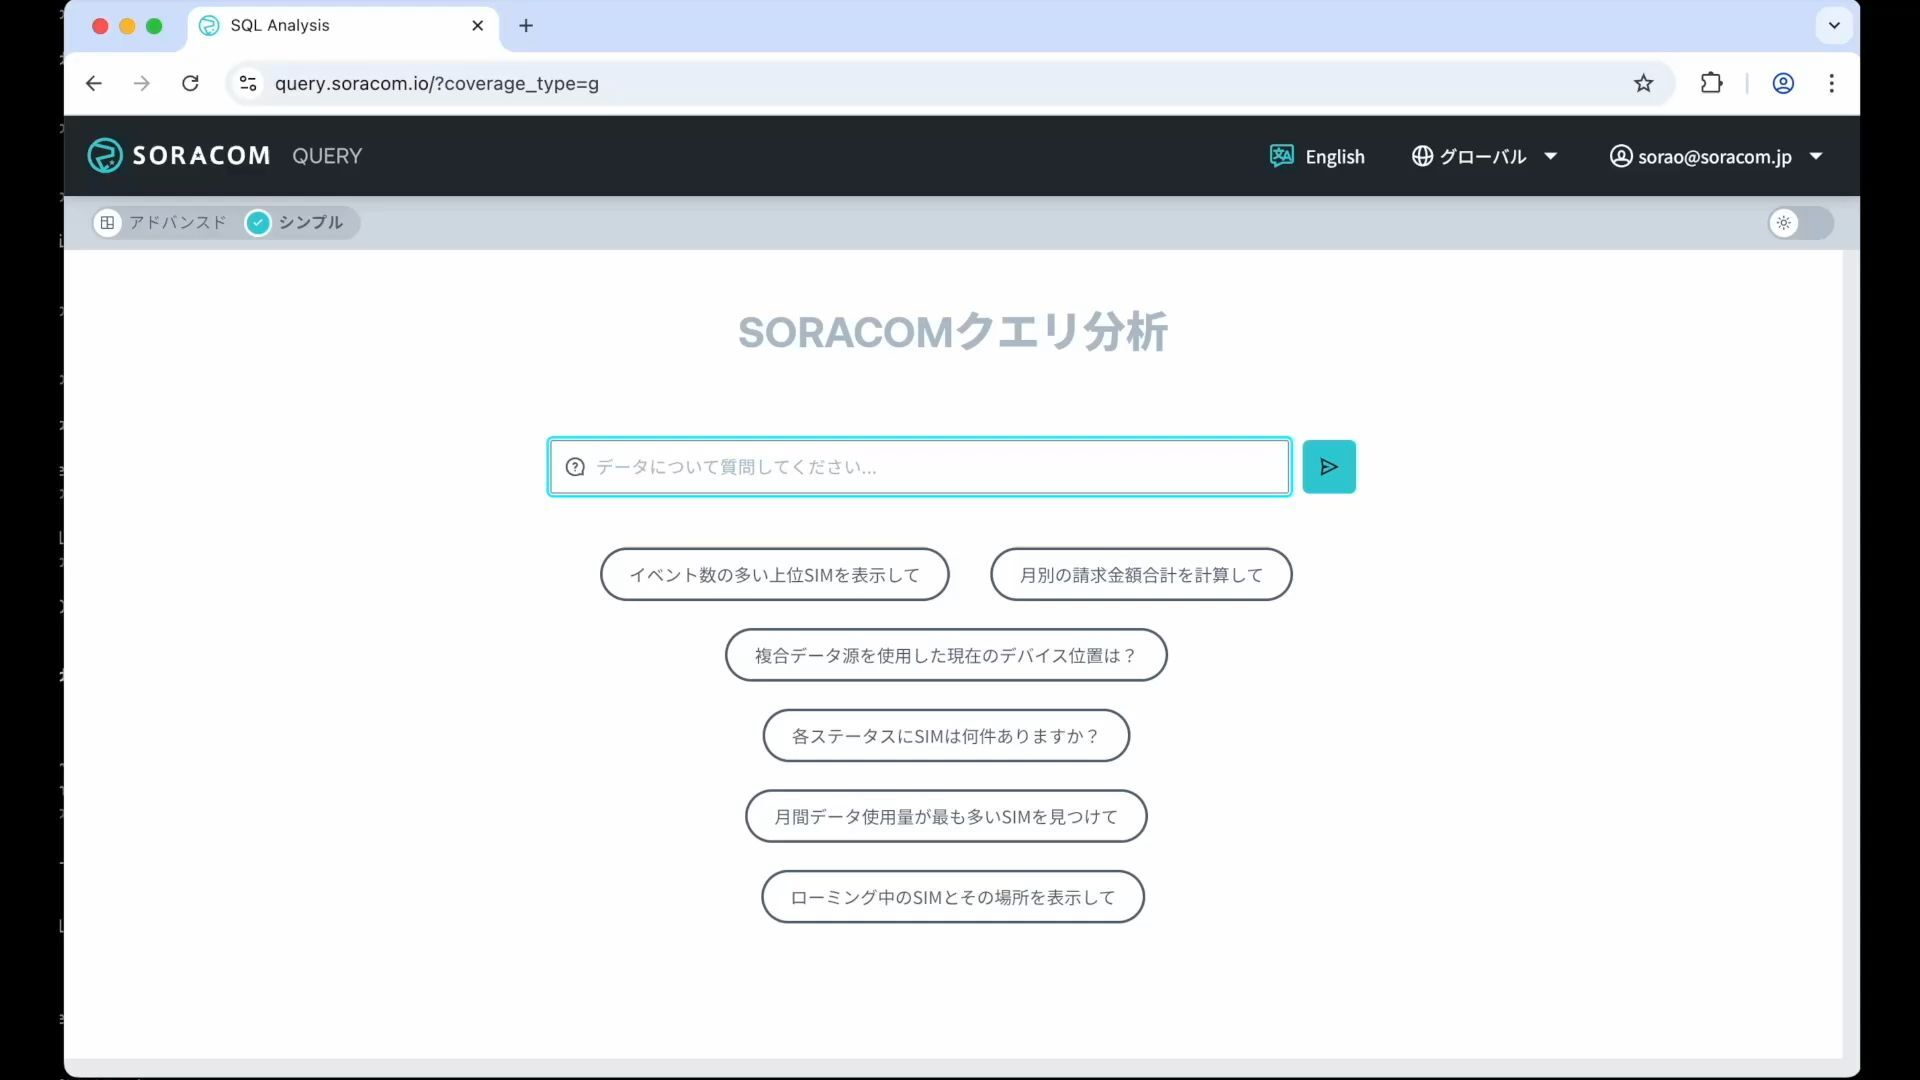Choose suggestion イベント数の多い上位SIMを表示して
Image resolution: width=1920 pixels, height=1080 pixels.
(x=774, y=574)
